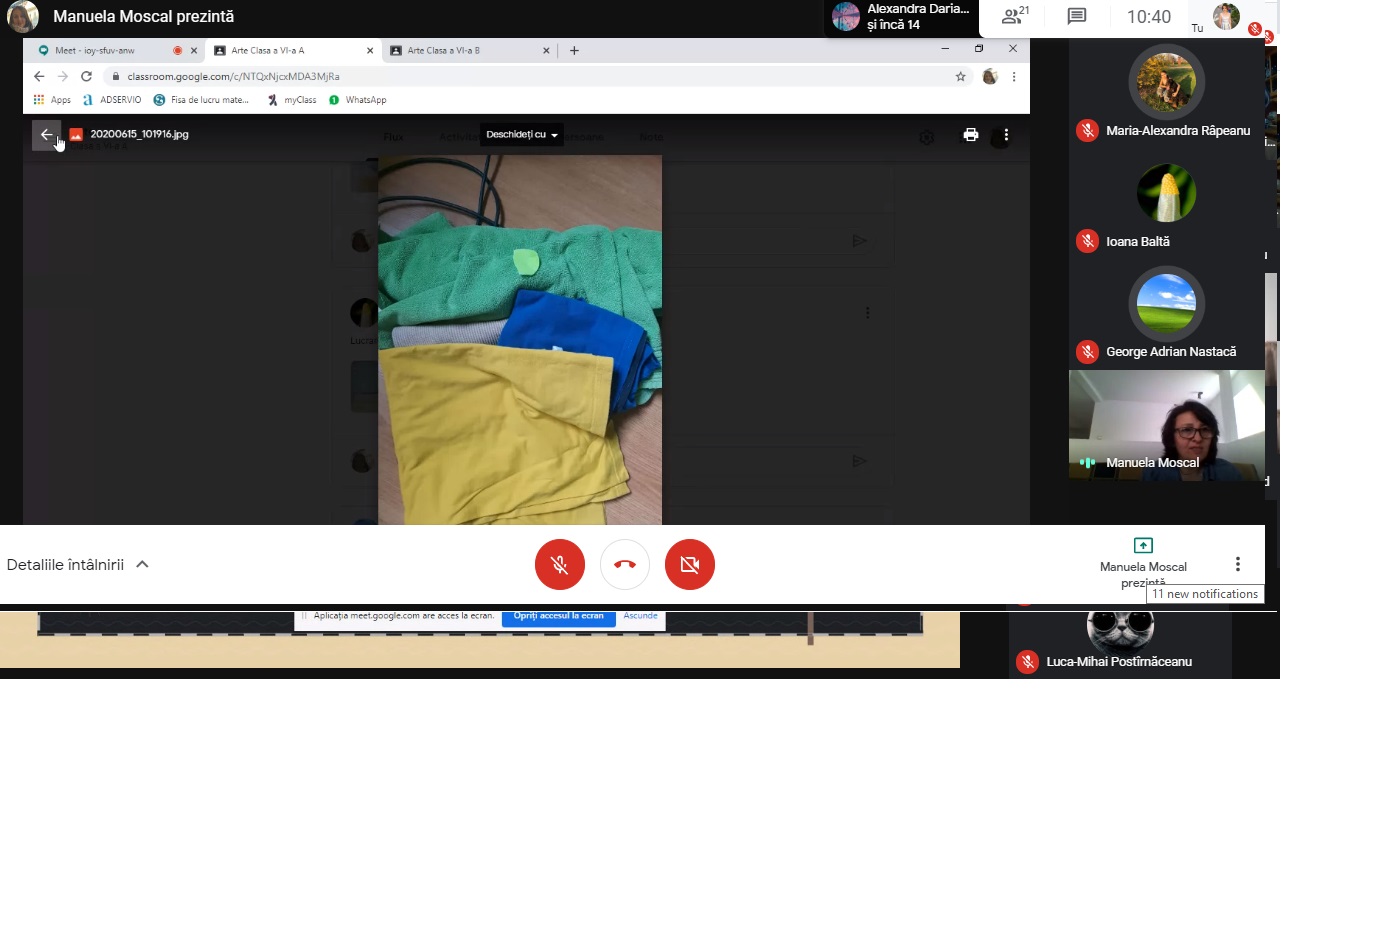Select Manuela Moscal's video tile

point(1166,425)
